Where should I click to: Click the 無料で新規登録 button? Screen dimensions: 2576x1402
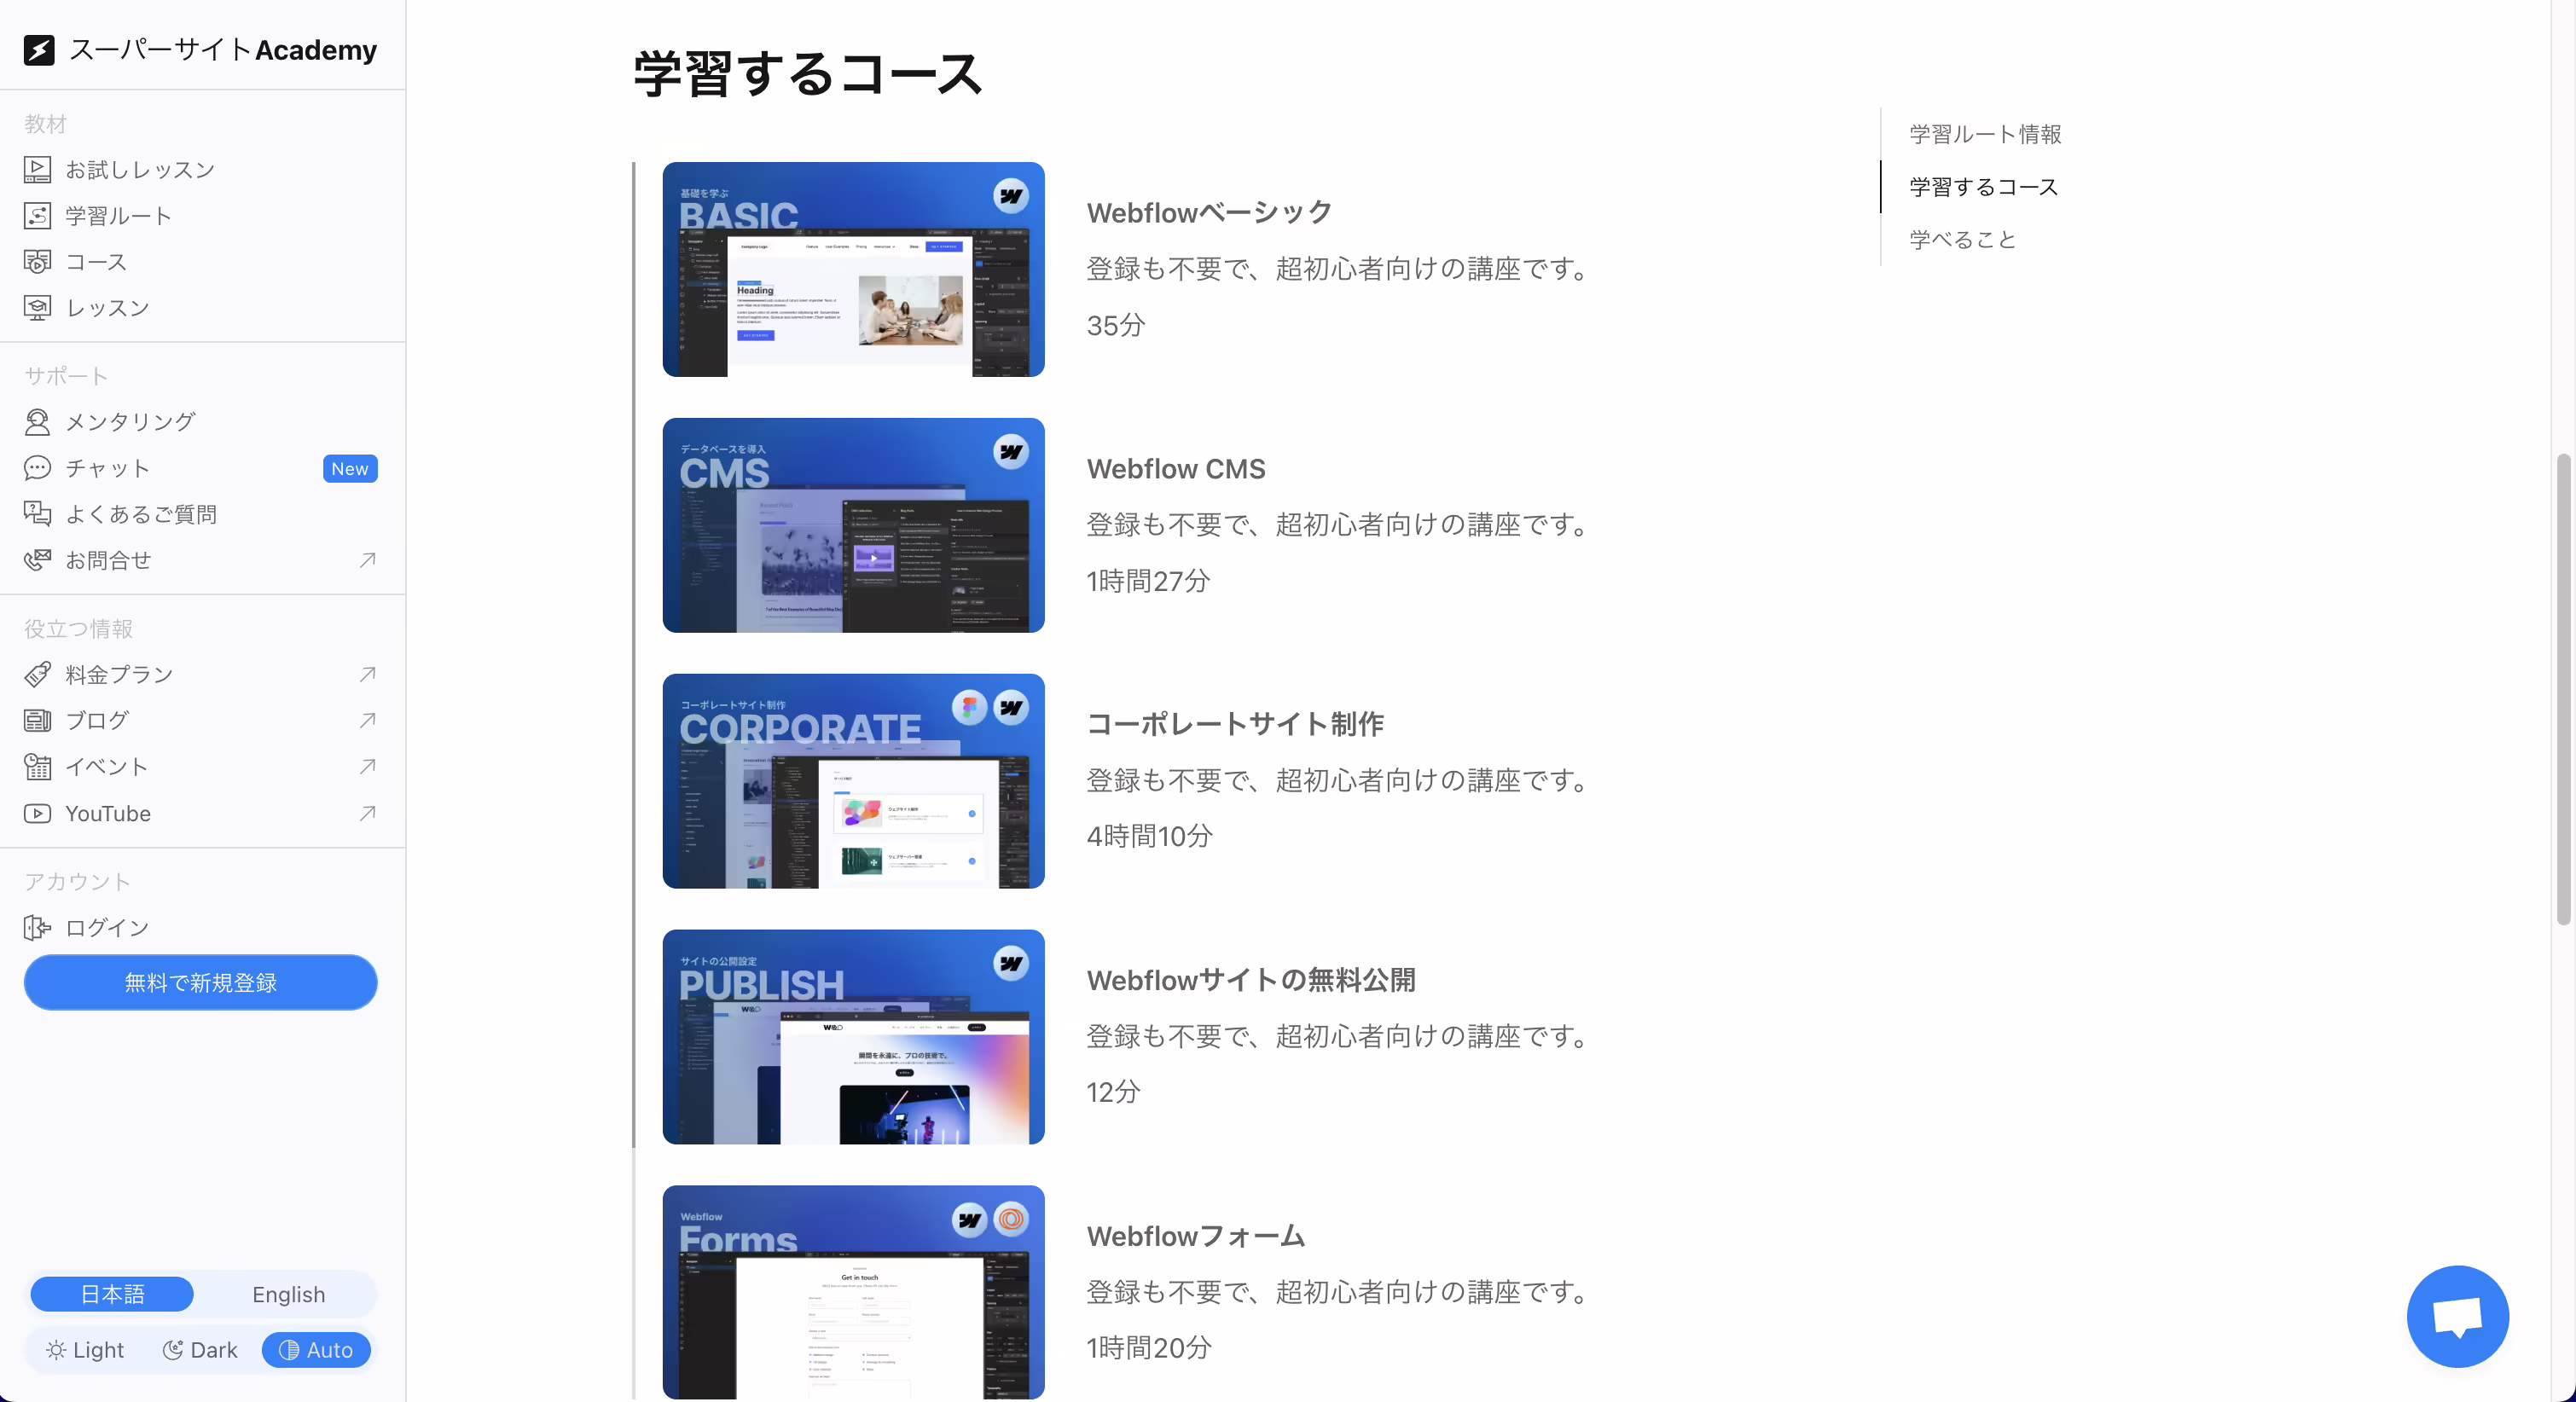coord(200,983)
